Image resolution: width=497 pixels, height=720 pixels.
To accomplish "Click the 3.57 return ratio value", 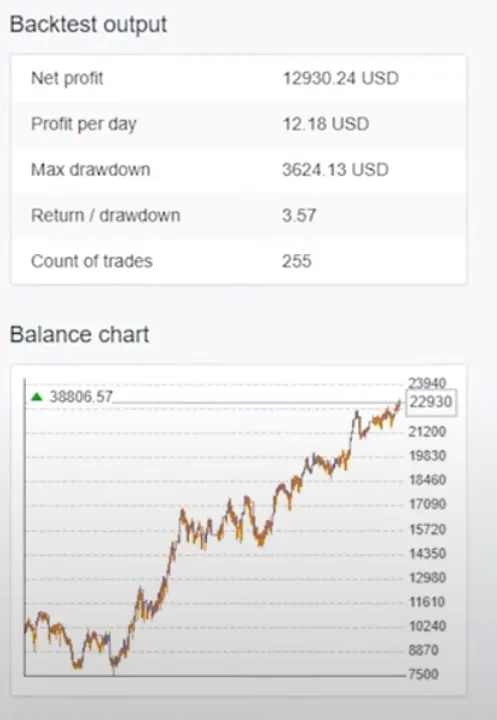I will point(299,215).
